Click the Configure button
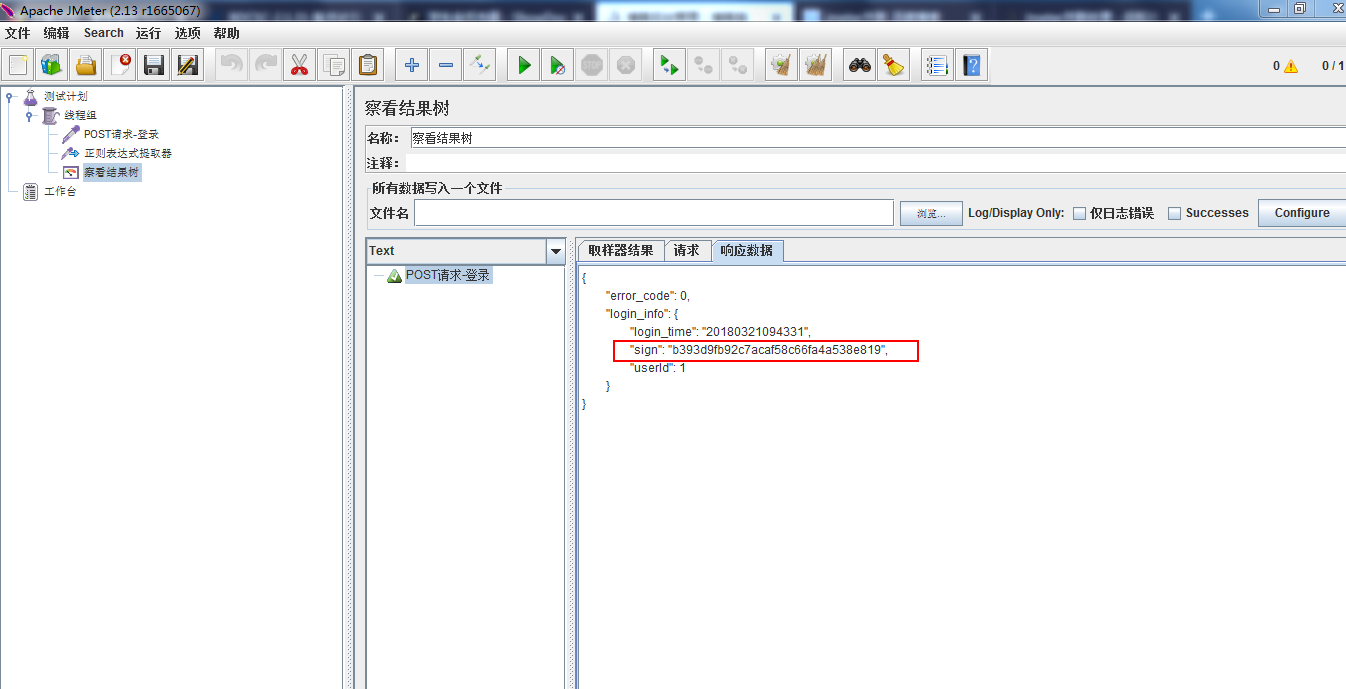 pyautogui.click(x=1302, y=213)
